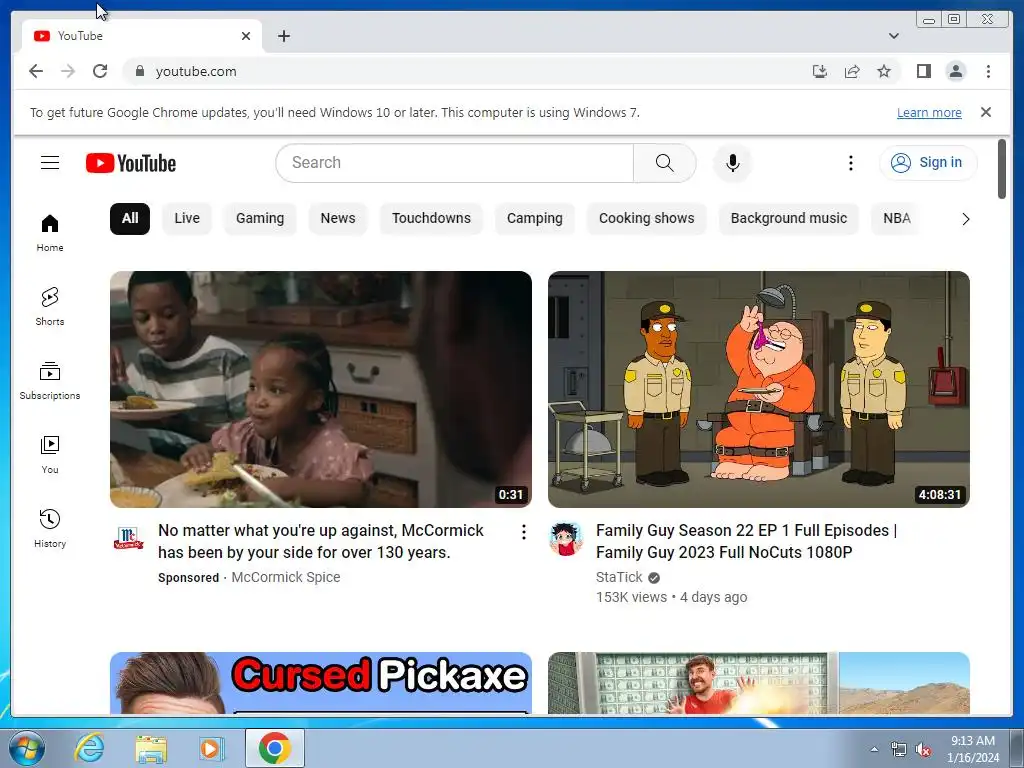Screen dimensions: 1024x768
Task: Click the StaTick channel avatar
Action: tap(566, 538)
